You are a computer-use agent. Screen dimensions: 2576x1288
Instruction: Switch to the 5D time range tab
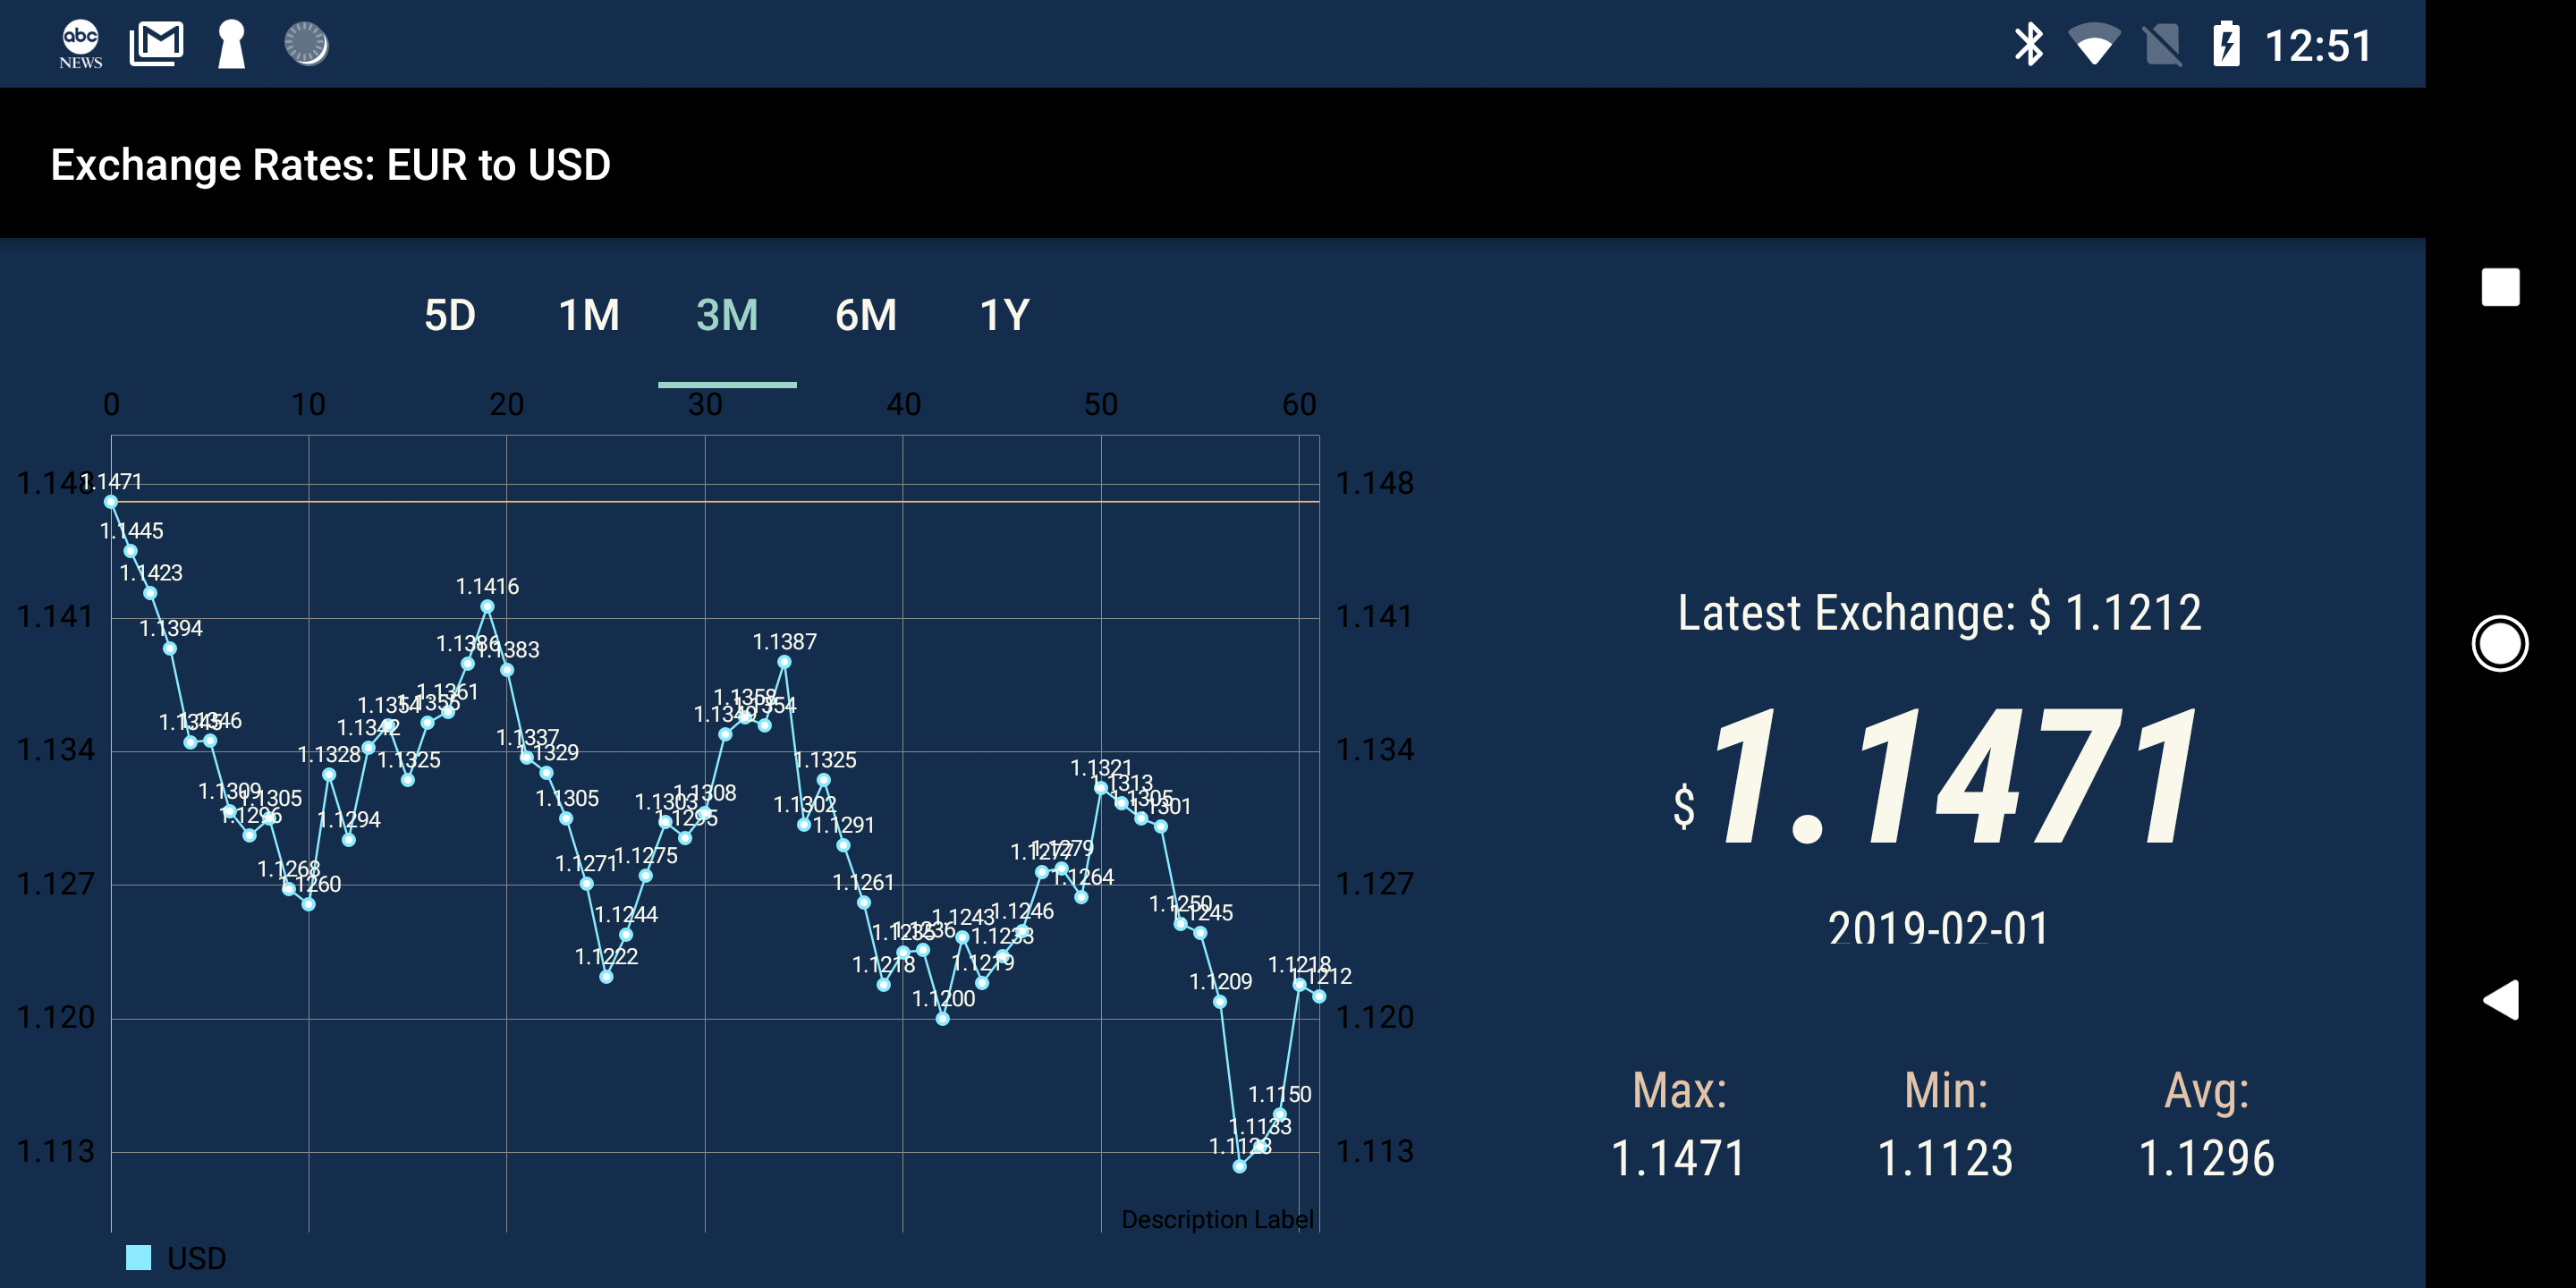coord(450,316)
